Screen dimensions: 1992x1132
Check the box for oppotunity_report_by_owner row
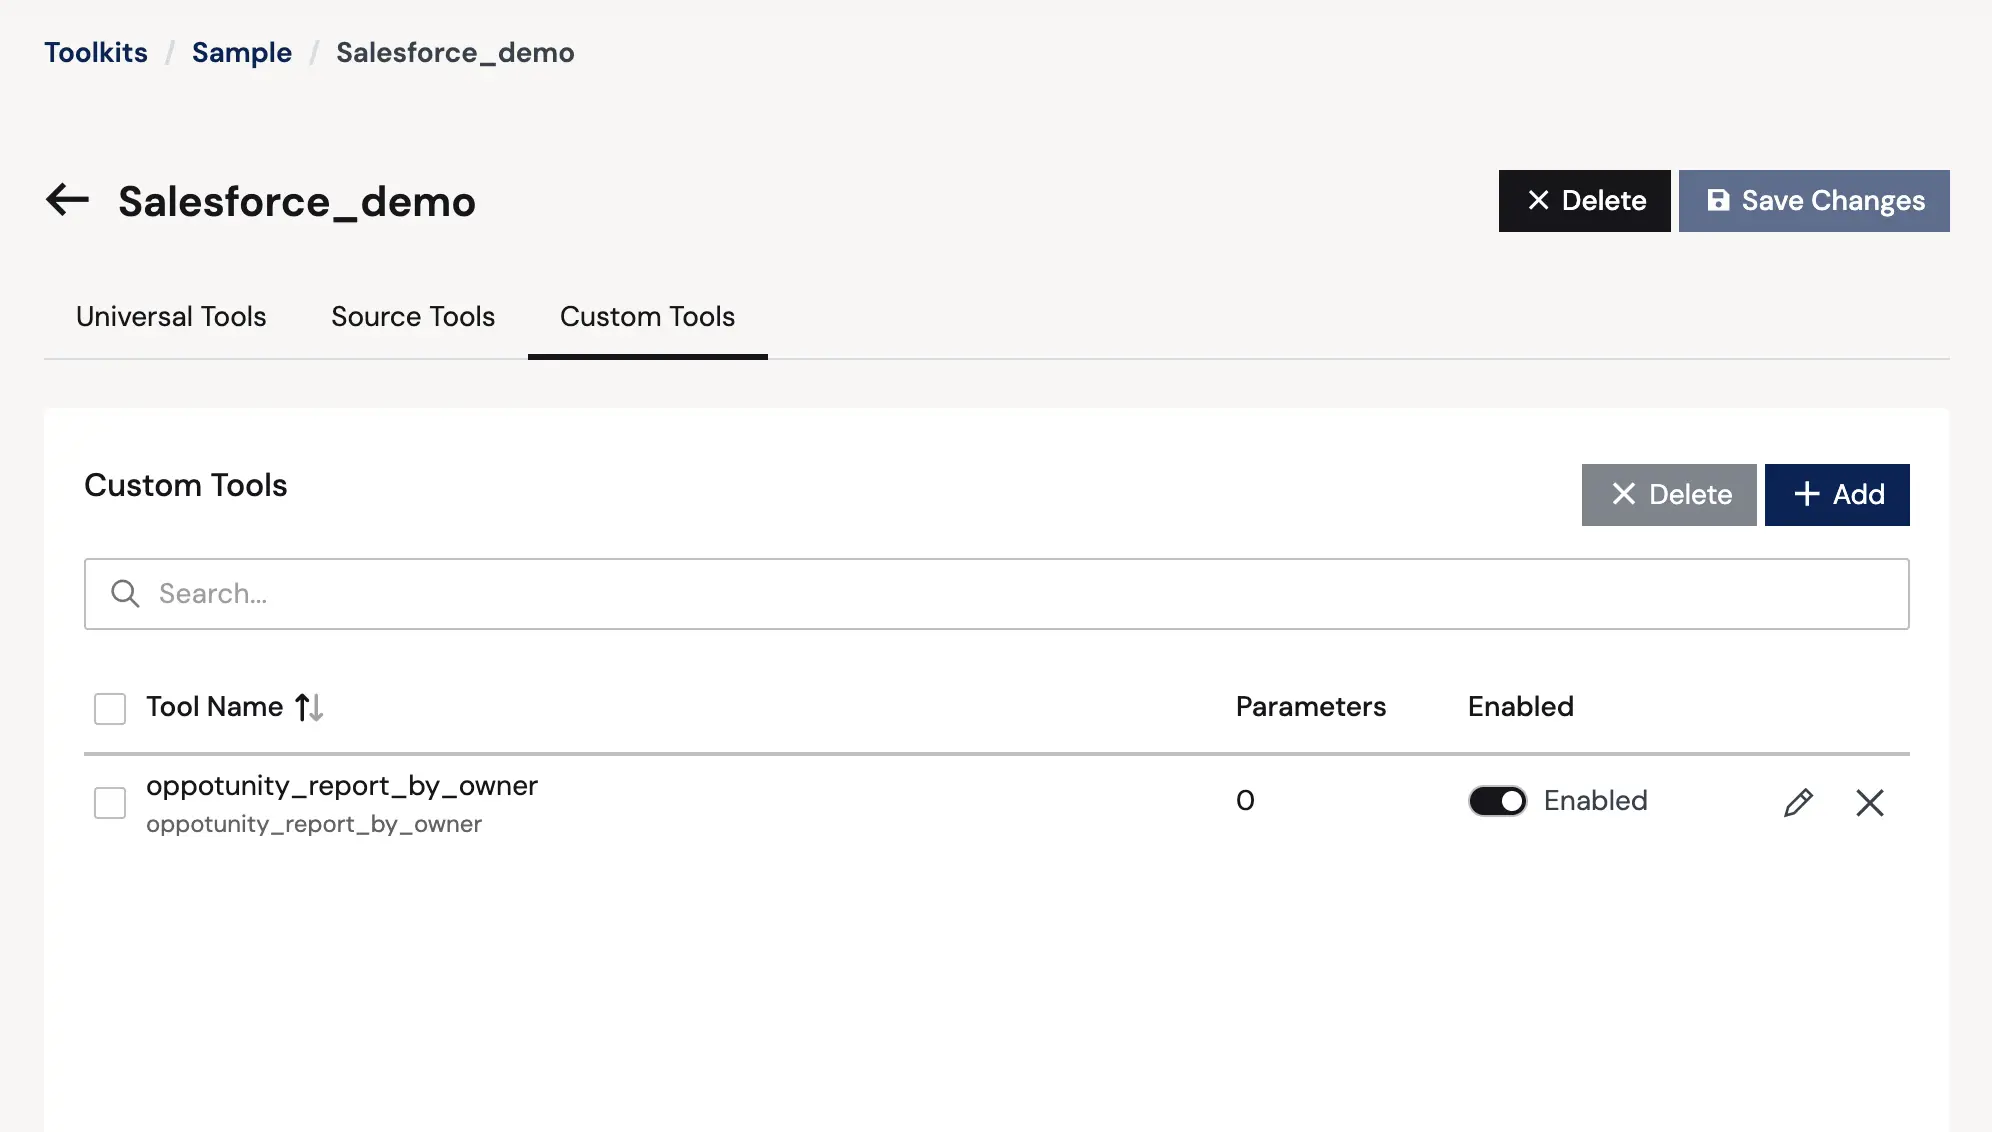tap(110, 802)
